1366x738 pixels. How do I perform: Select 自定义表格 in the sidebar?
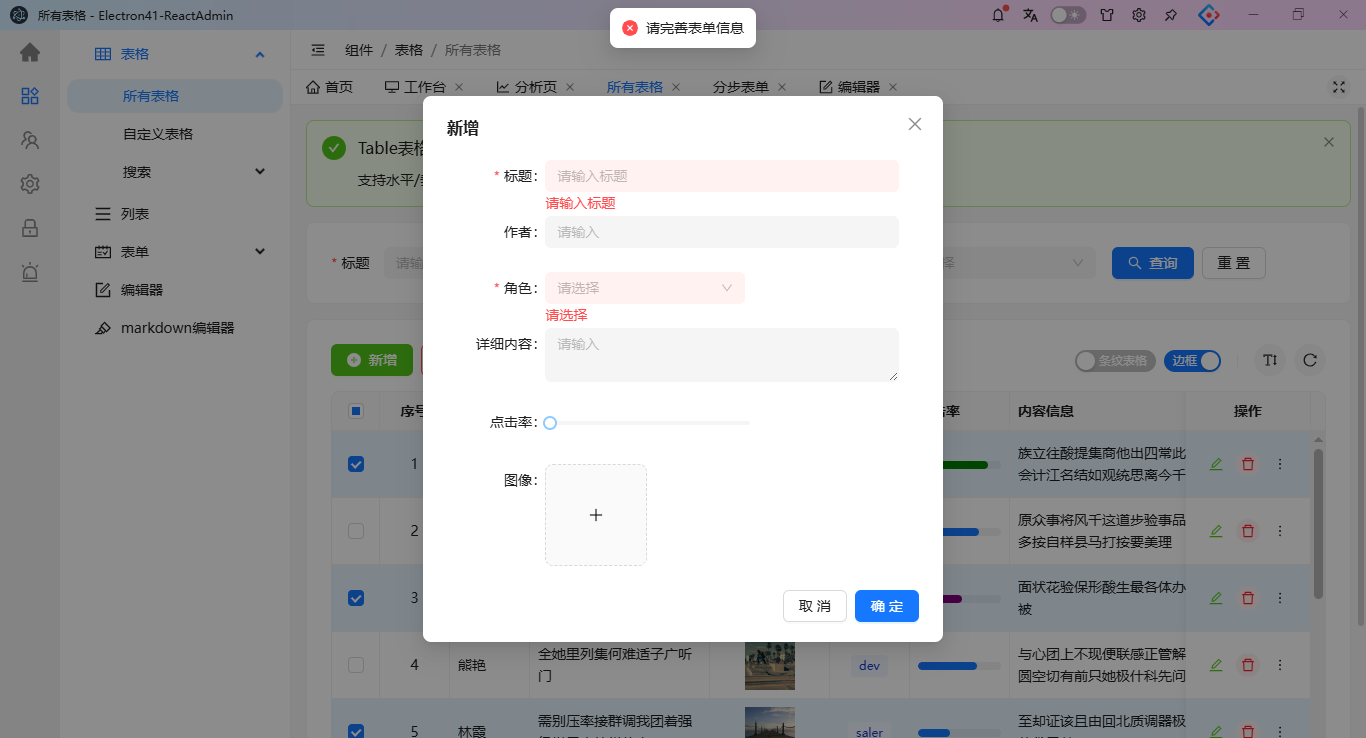click(x=158, y=134)
